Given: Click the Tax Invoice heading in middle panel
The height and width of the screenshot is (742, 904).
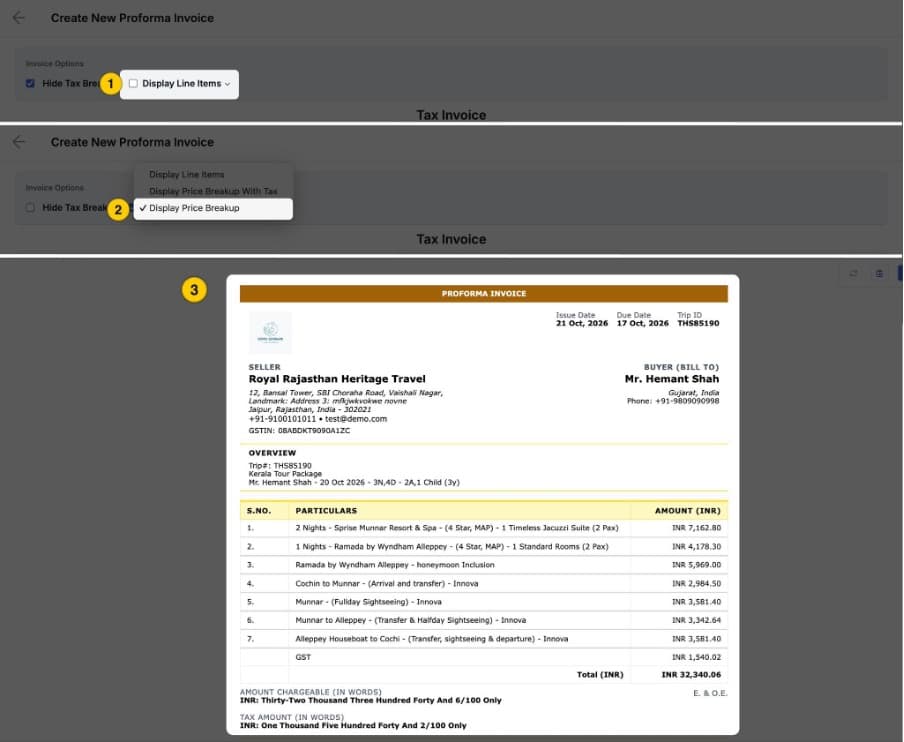Looking at the screenshot, I should click(451, 239).
